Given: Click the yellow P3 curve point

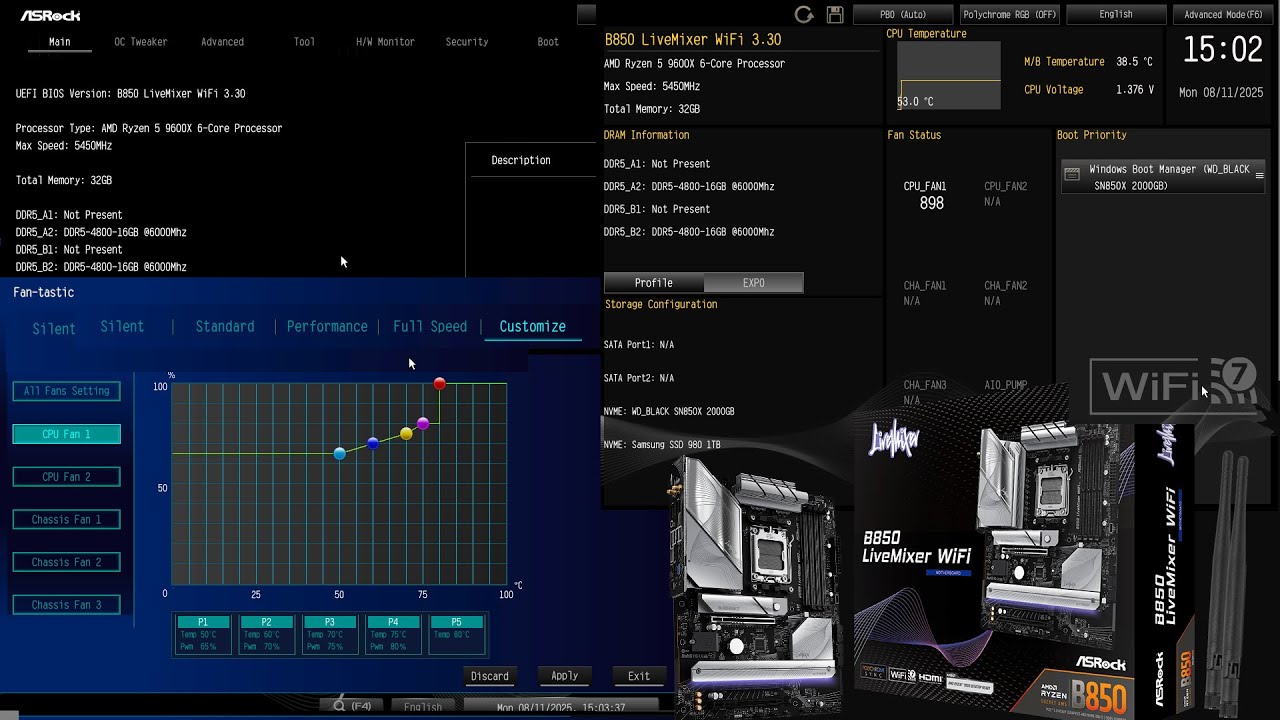Looking at the screenshot, I should pos(406,434).
